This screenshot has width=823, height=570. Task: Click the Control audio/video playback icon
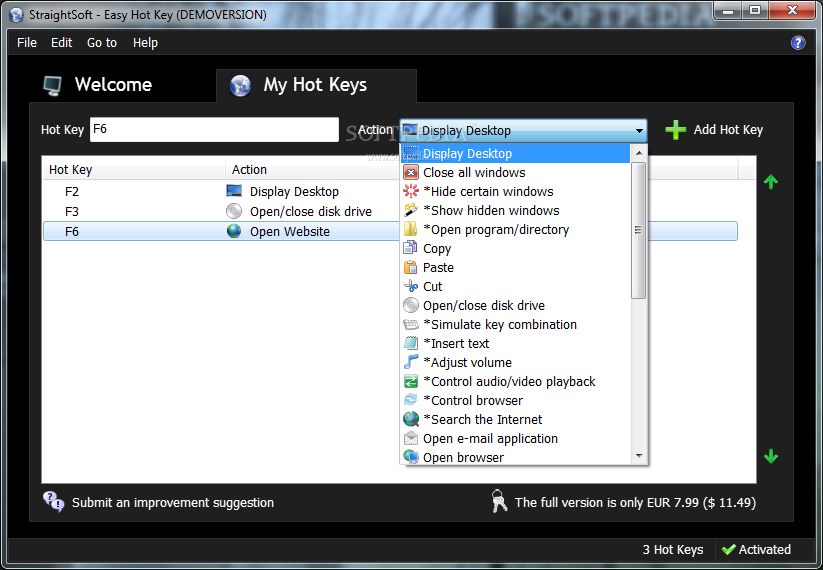[x=410, y=381]
